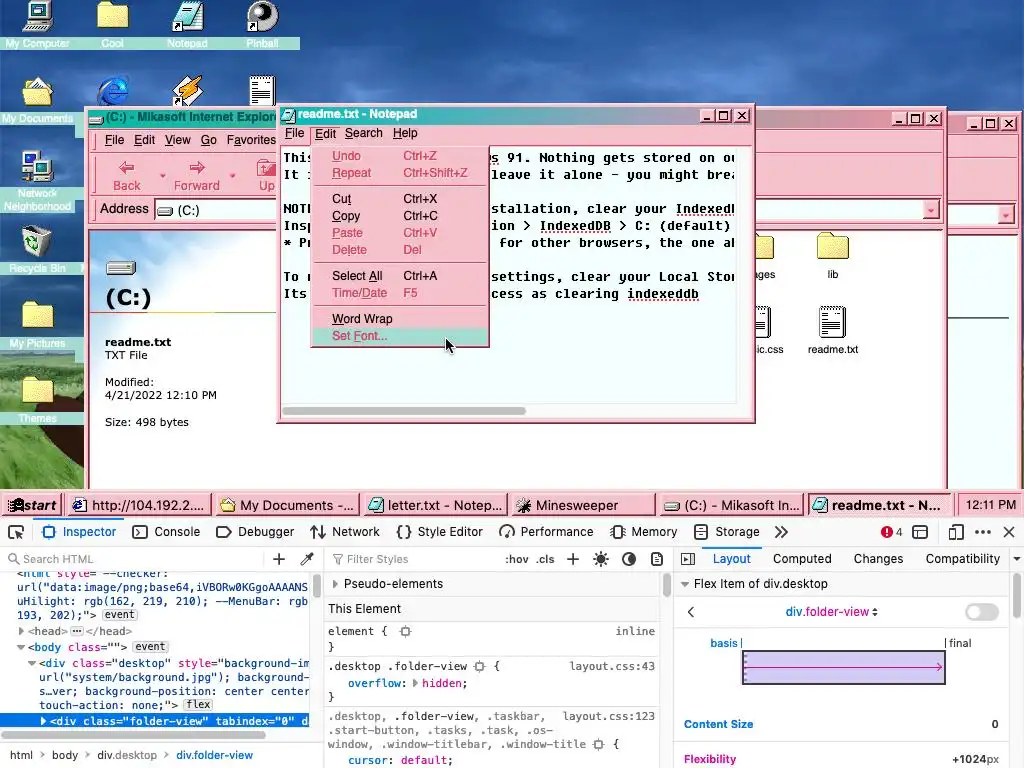
Task: Open the Storage tab
Action: coord(727,532)
